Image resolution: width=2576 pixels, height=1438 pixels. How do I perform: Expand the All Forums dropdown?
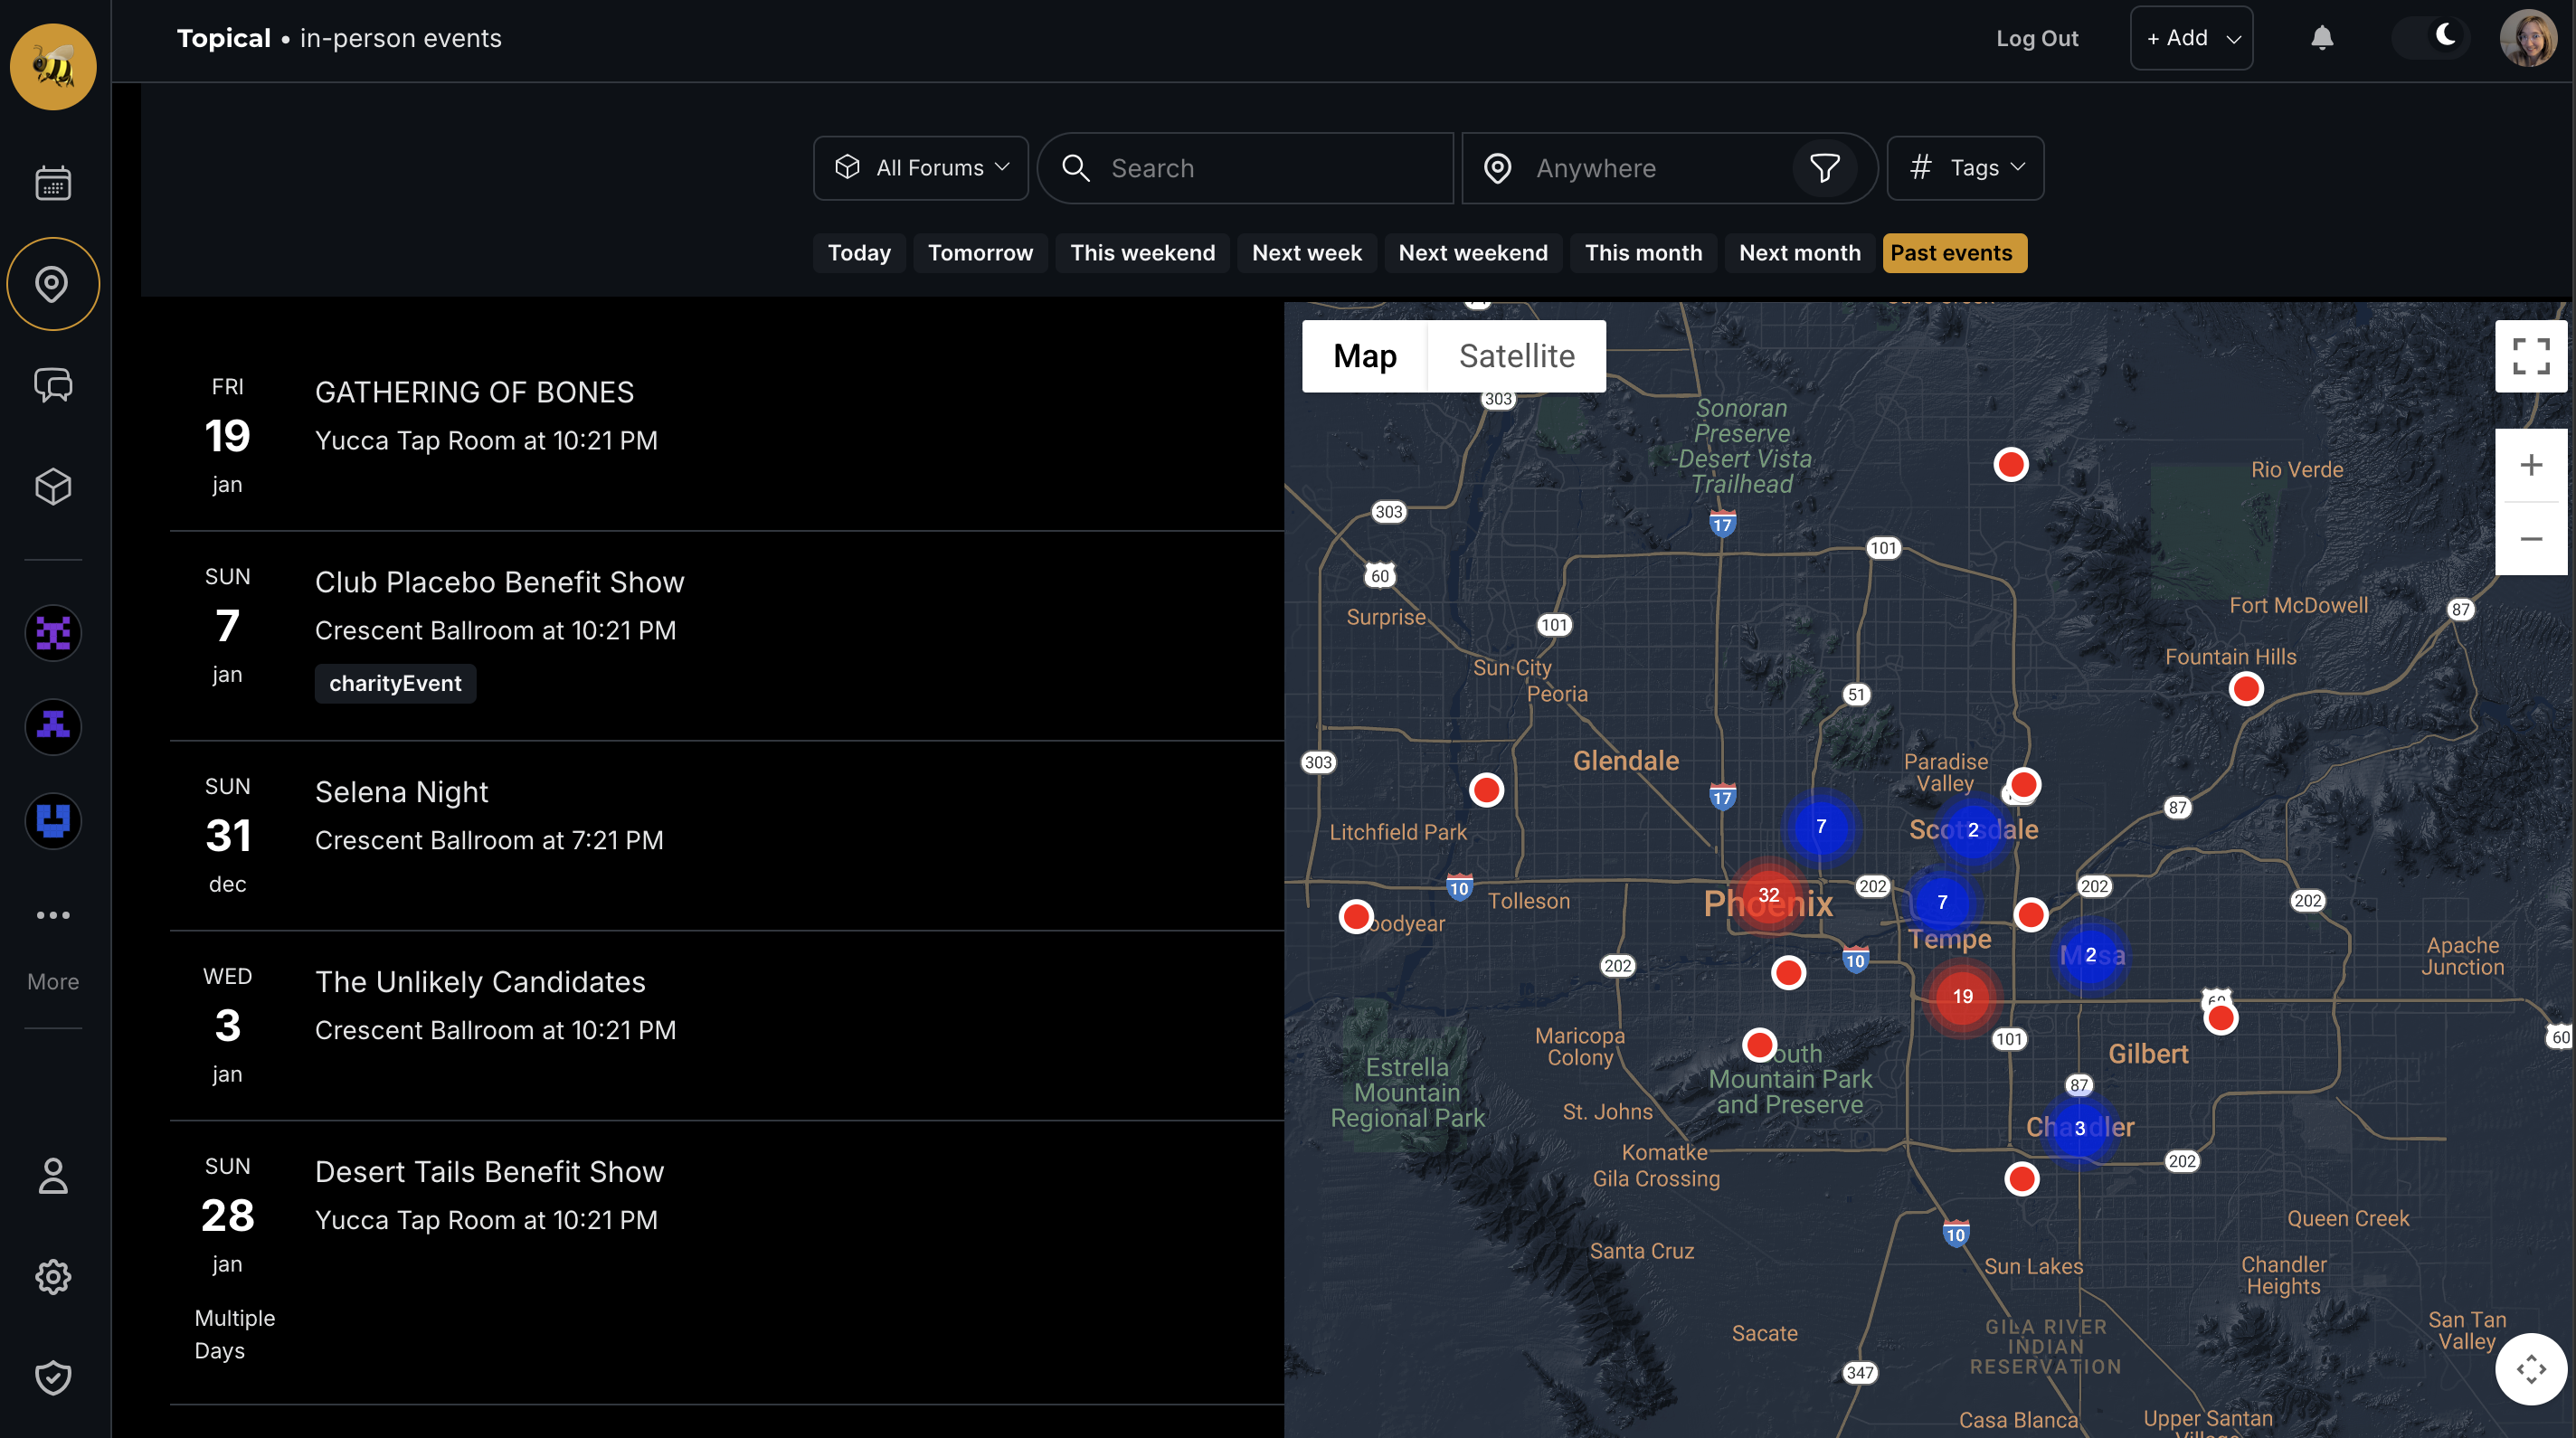pyautogui.click(x=921, y=168)
